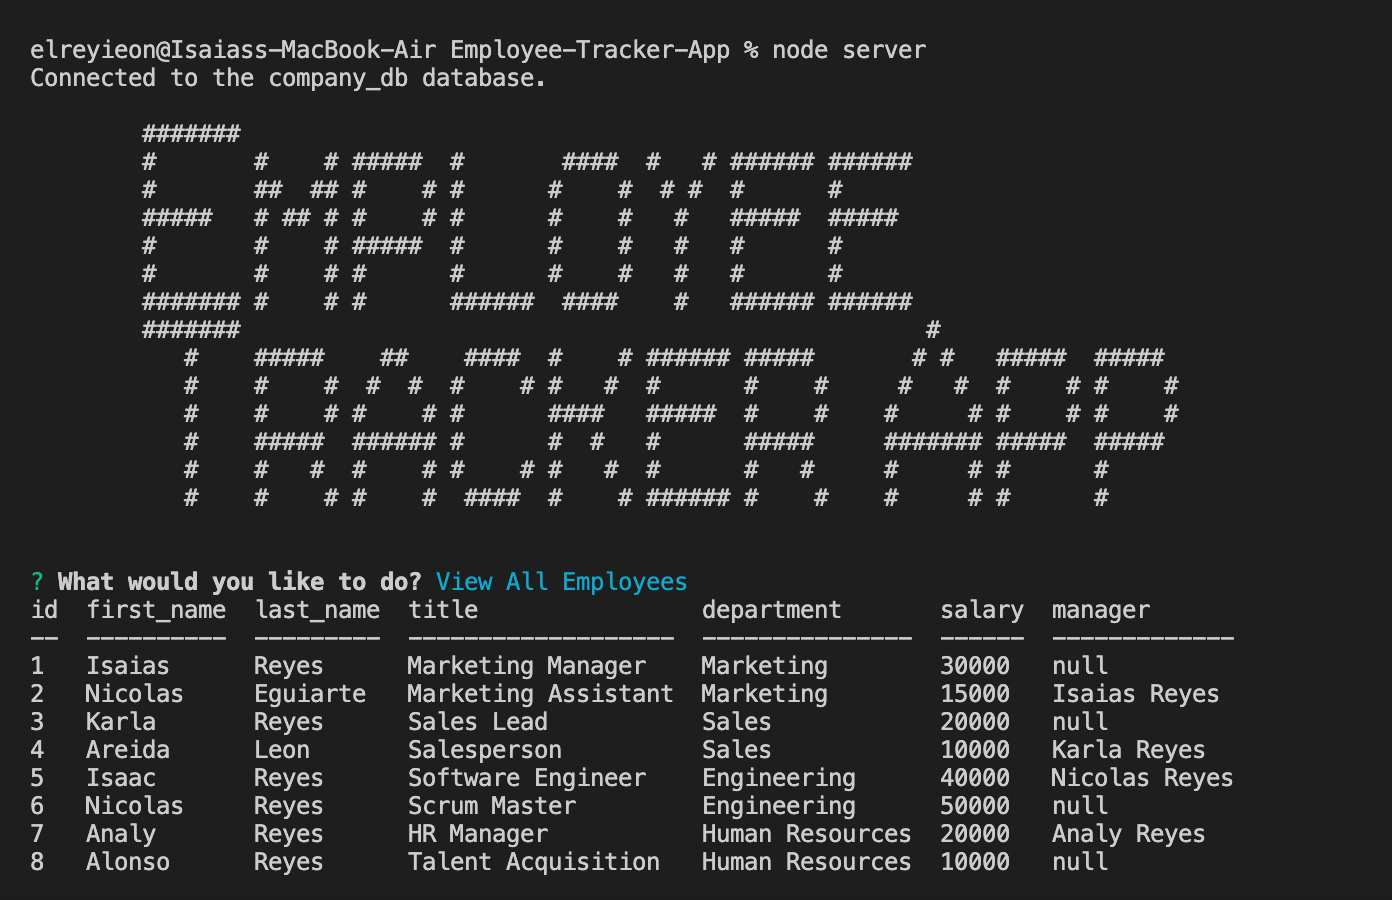
Task: Click 'Sales' department in Areida's row
Action: coord(737,750)
